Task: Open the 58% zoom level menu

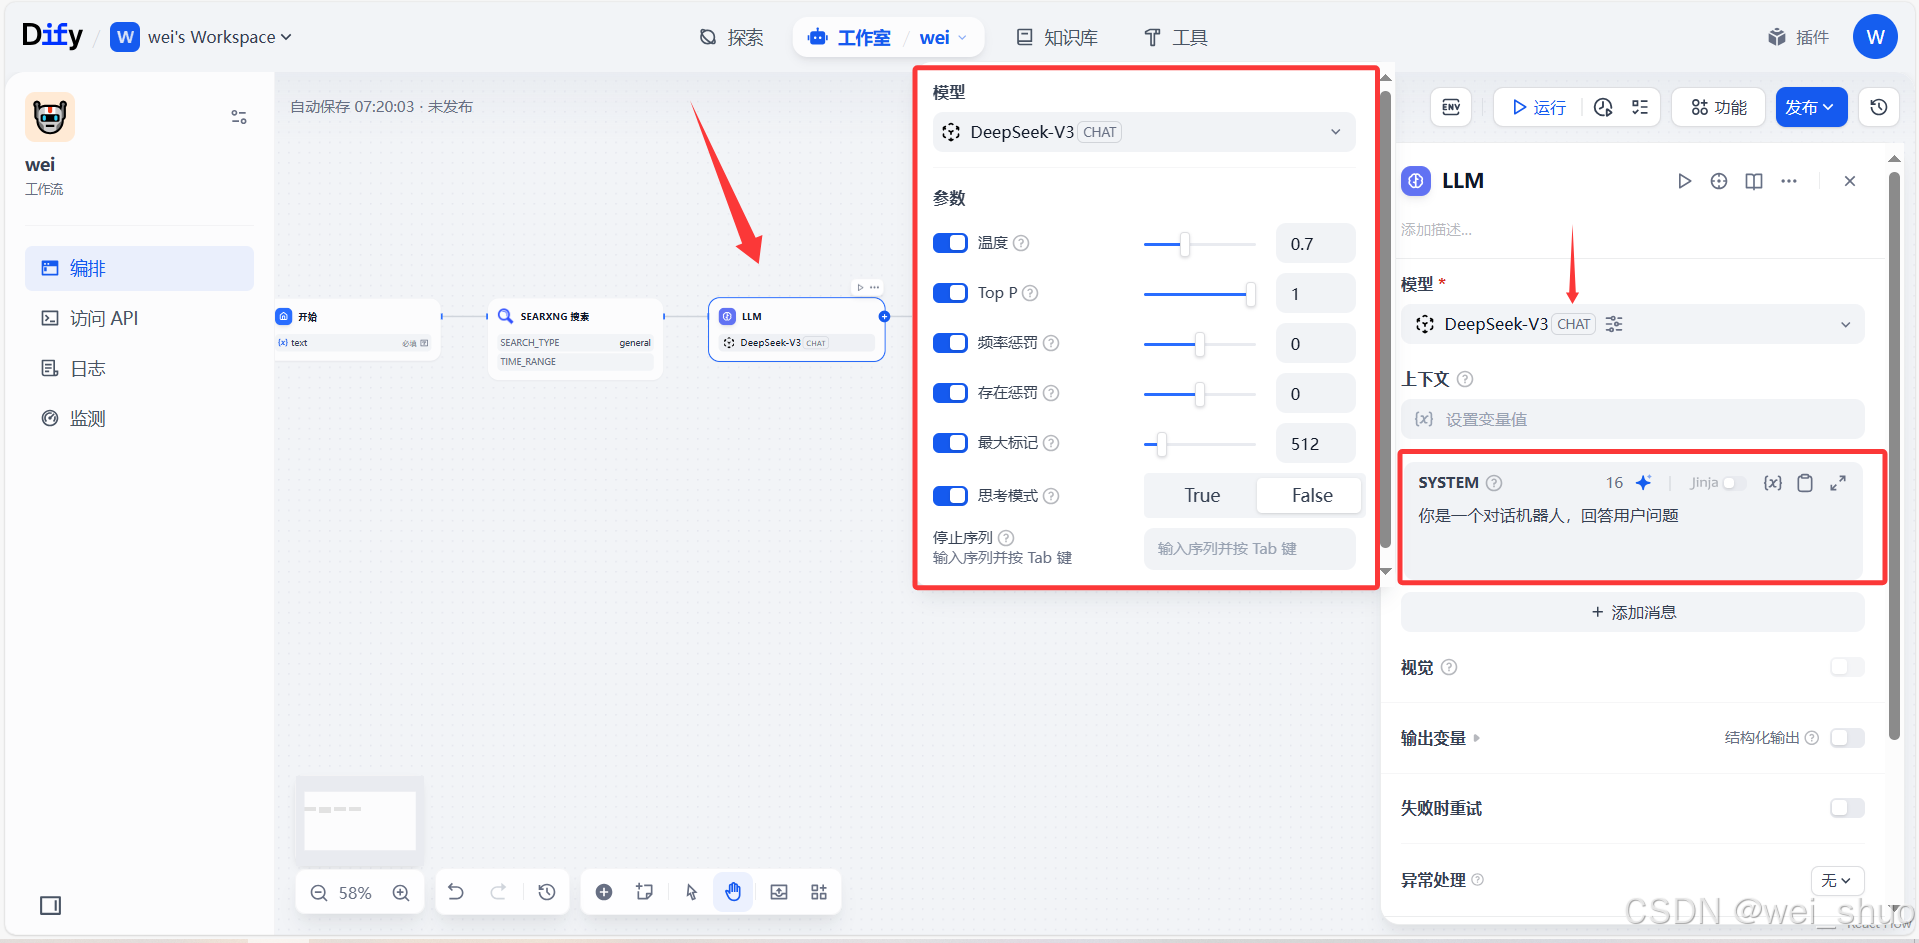Action: point(355,893)
